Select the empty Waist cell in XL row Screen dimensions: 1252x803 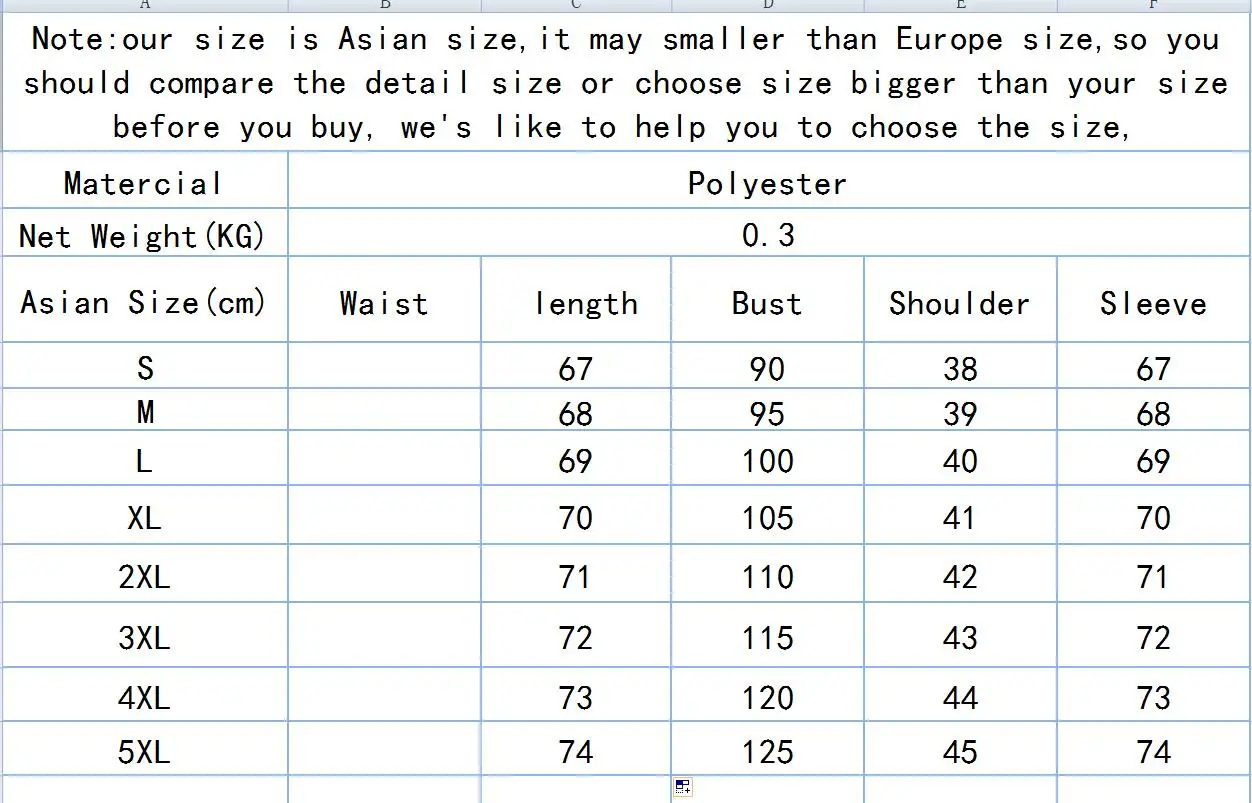(x=384, y=517)
